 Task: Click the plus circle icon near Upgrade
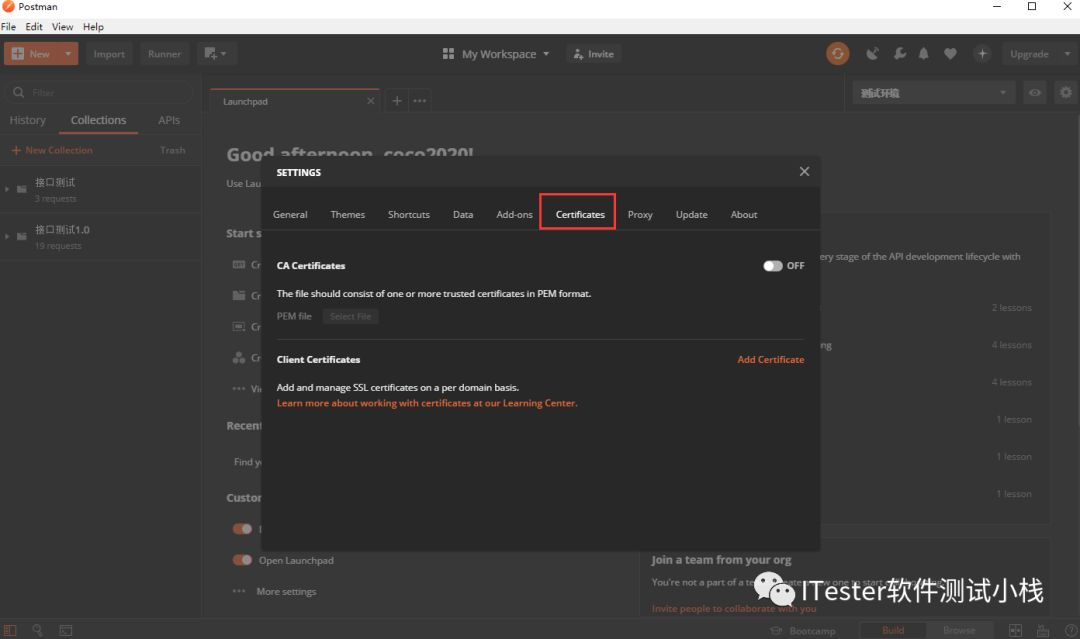click(x=982, y=54)
